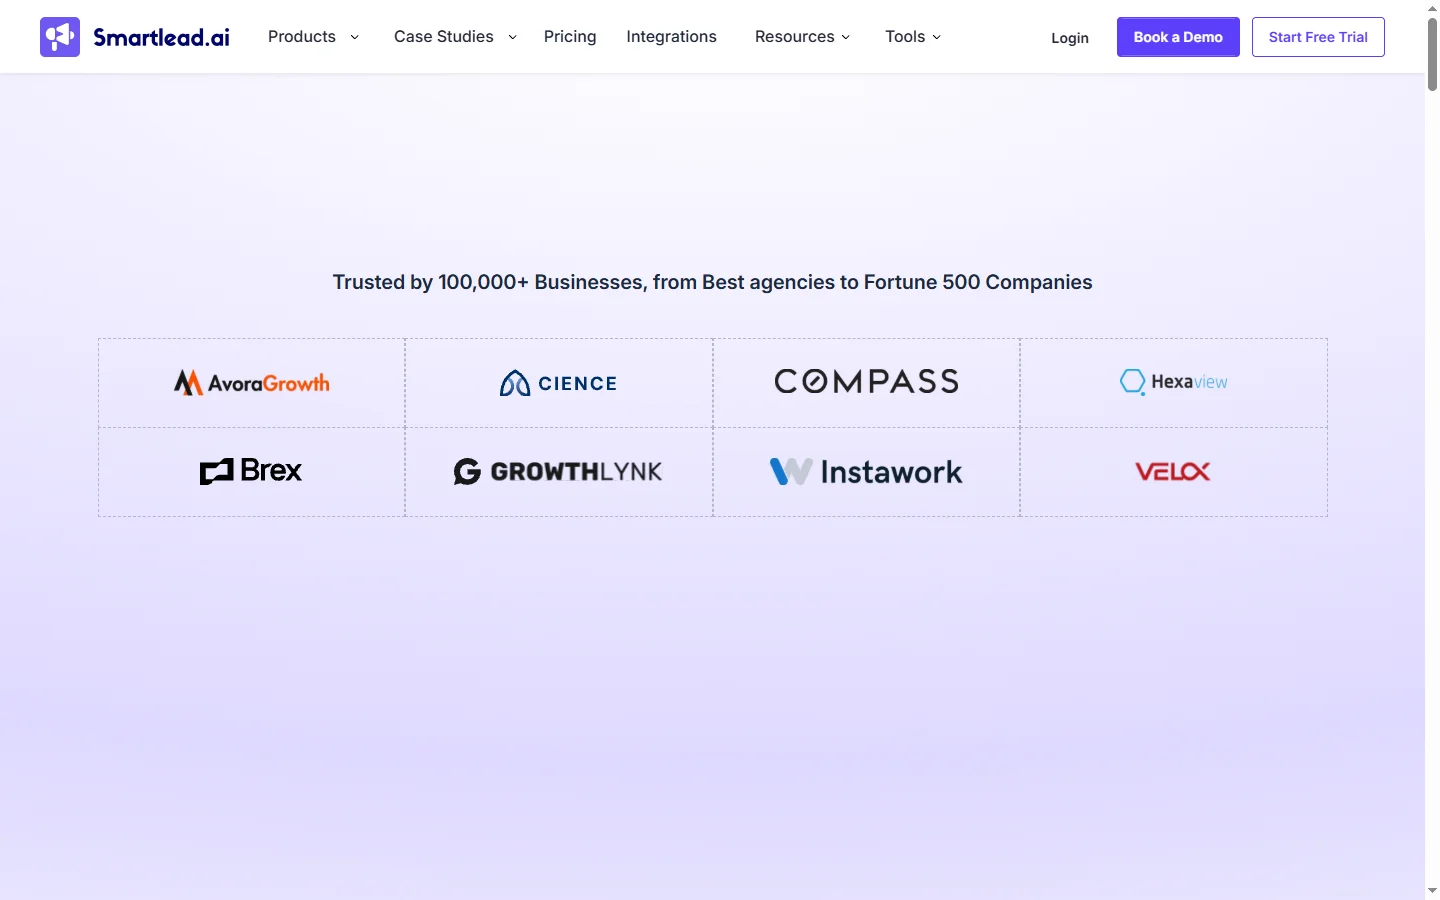
Task: Click the COMPASS logo
Action: [x=867, y=381]
